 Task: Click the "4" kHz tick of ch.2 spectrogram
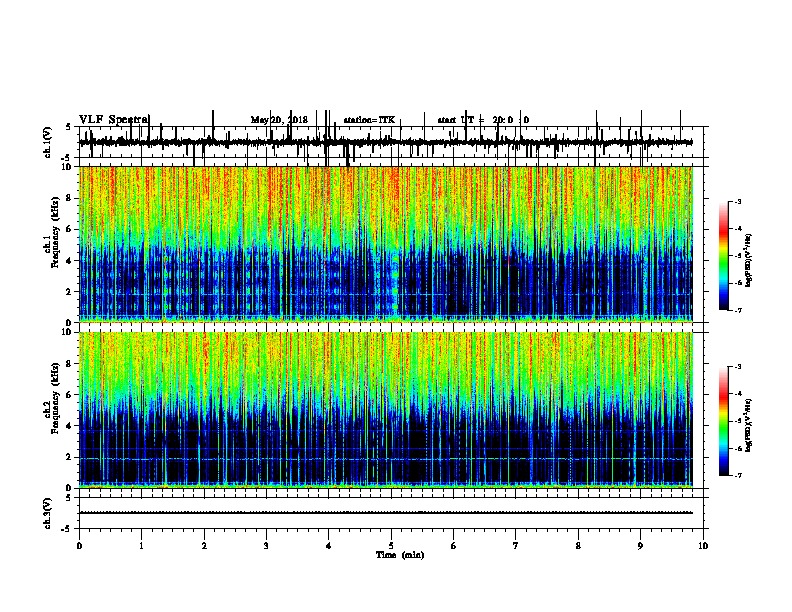[70, 426]
